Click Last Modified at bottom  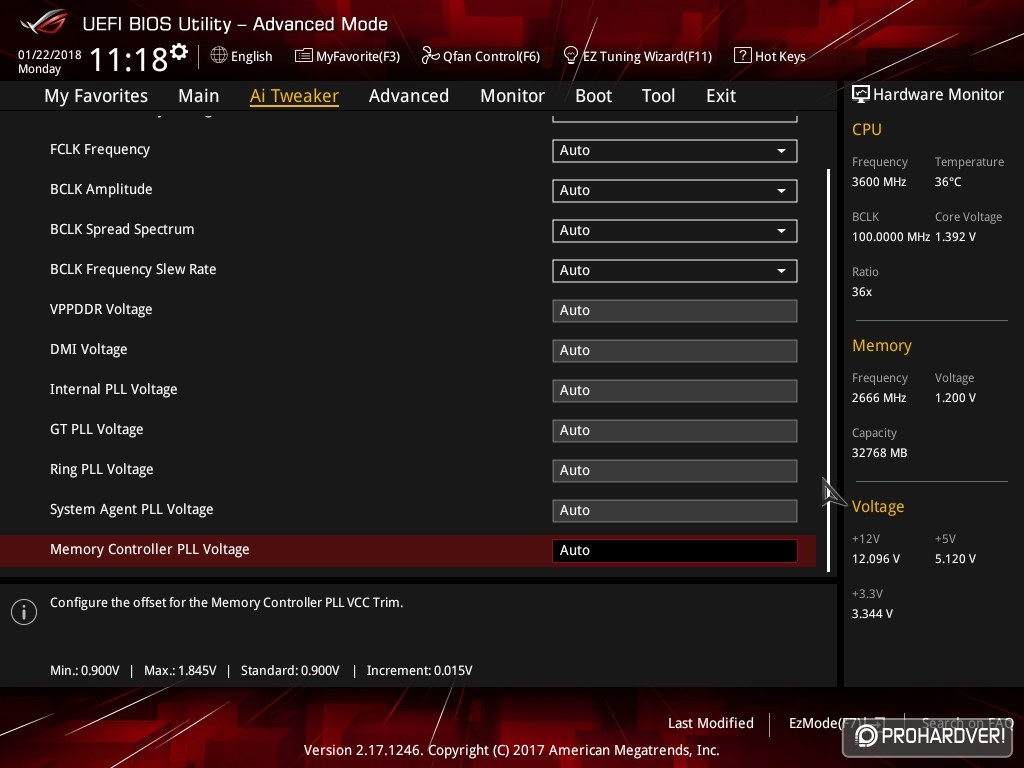711,723
